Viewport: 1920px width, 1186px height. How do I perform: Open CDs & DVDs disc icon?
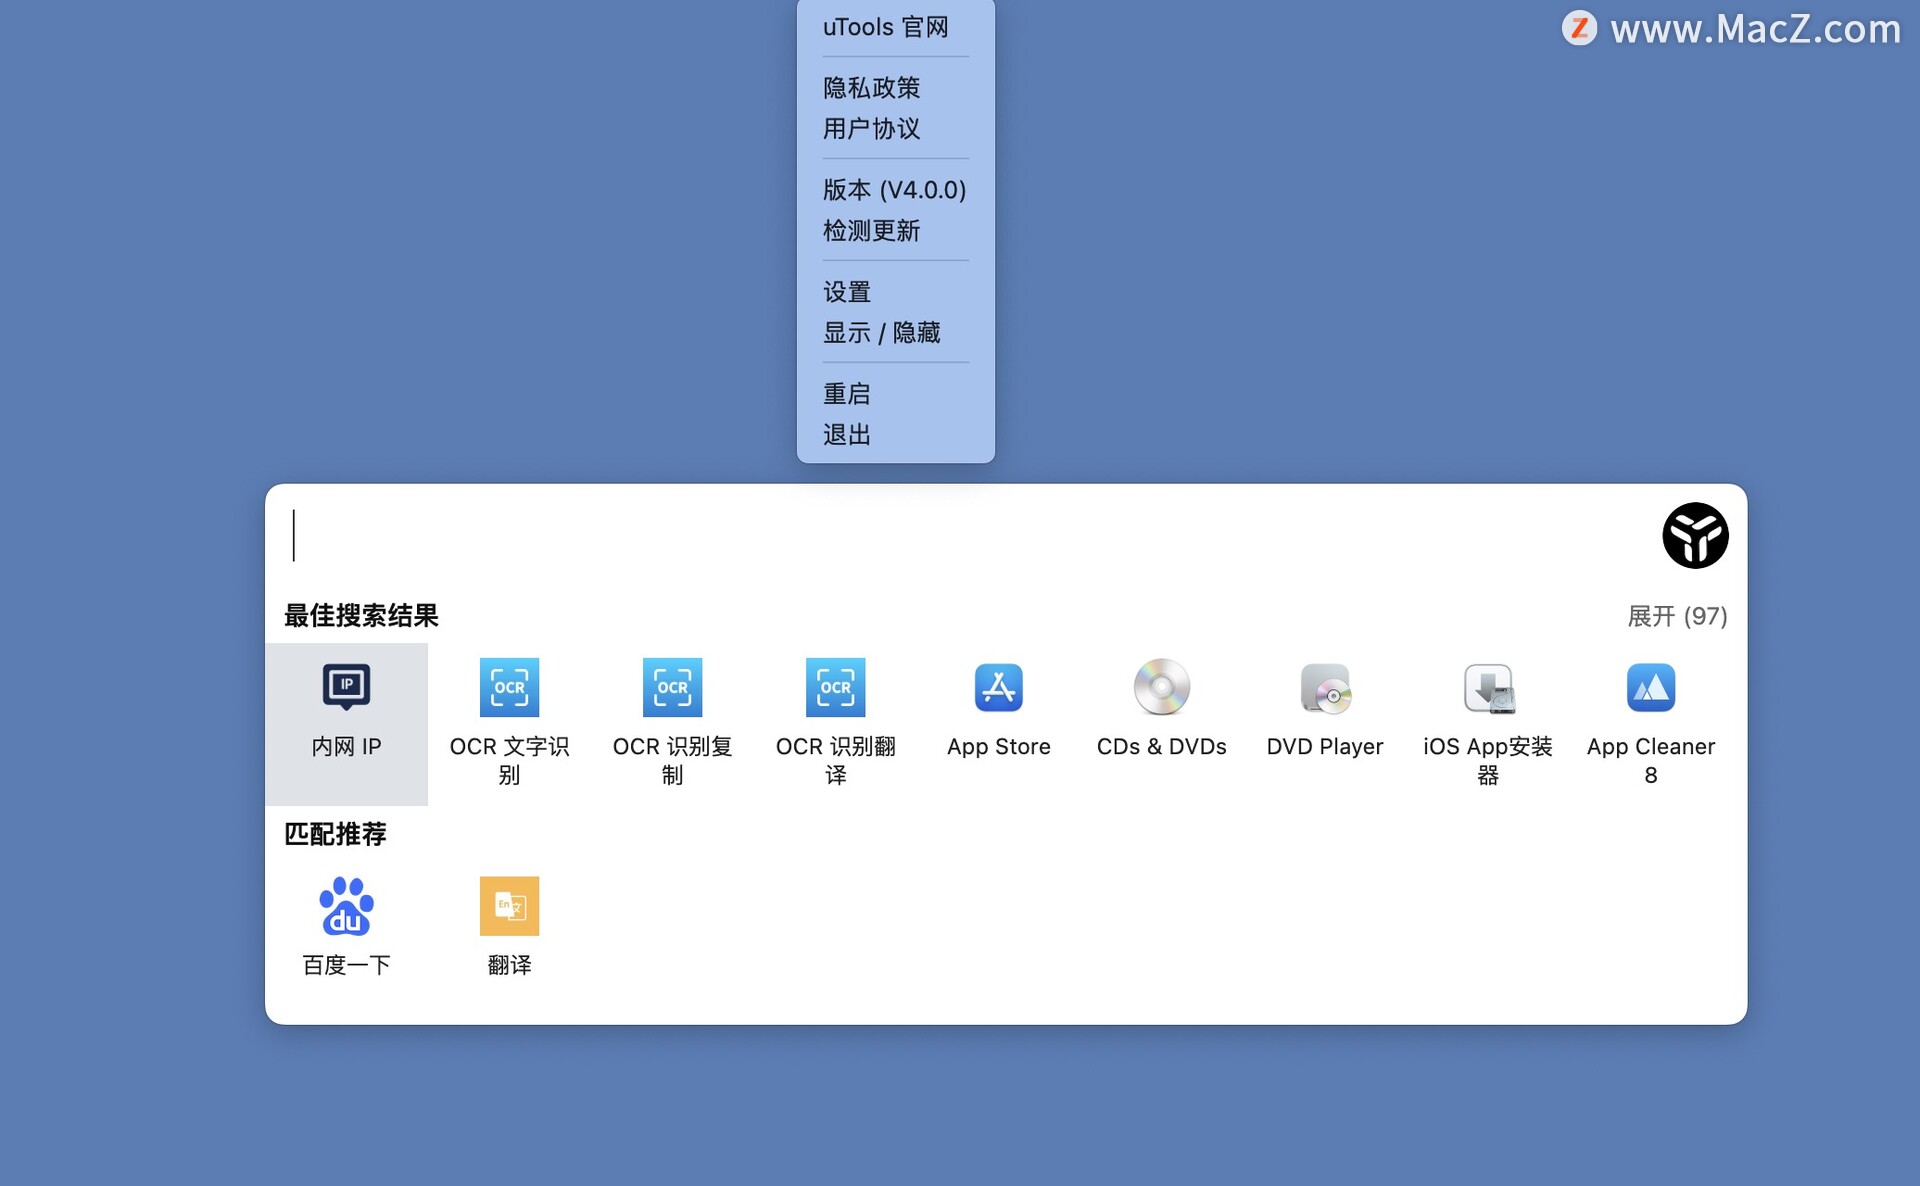(x=1161, y=687)
